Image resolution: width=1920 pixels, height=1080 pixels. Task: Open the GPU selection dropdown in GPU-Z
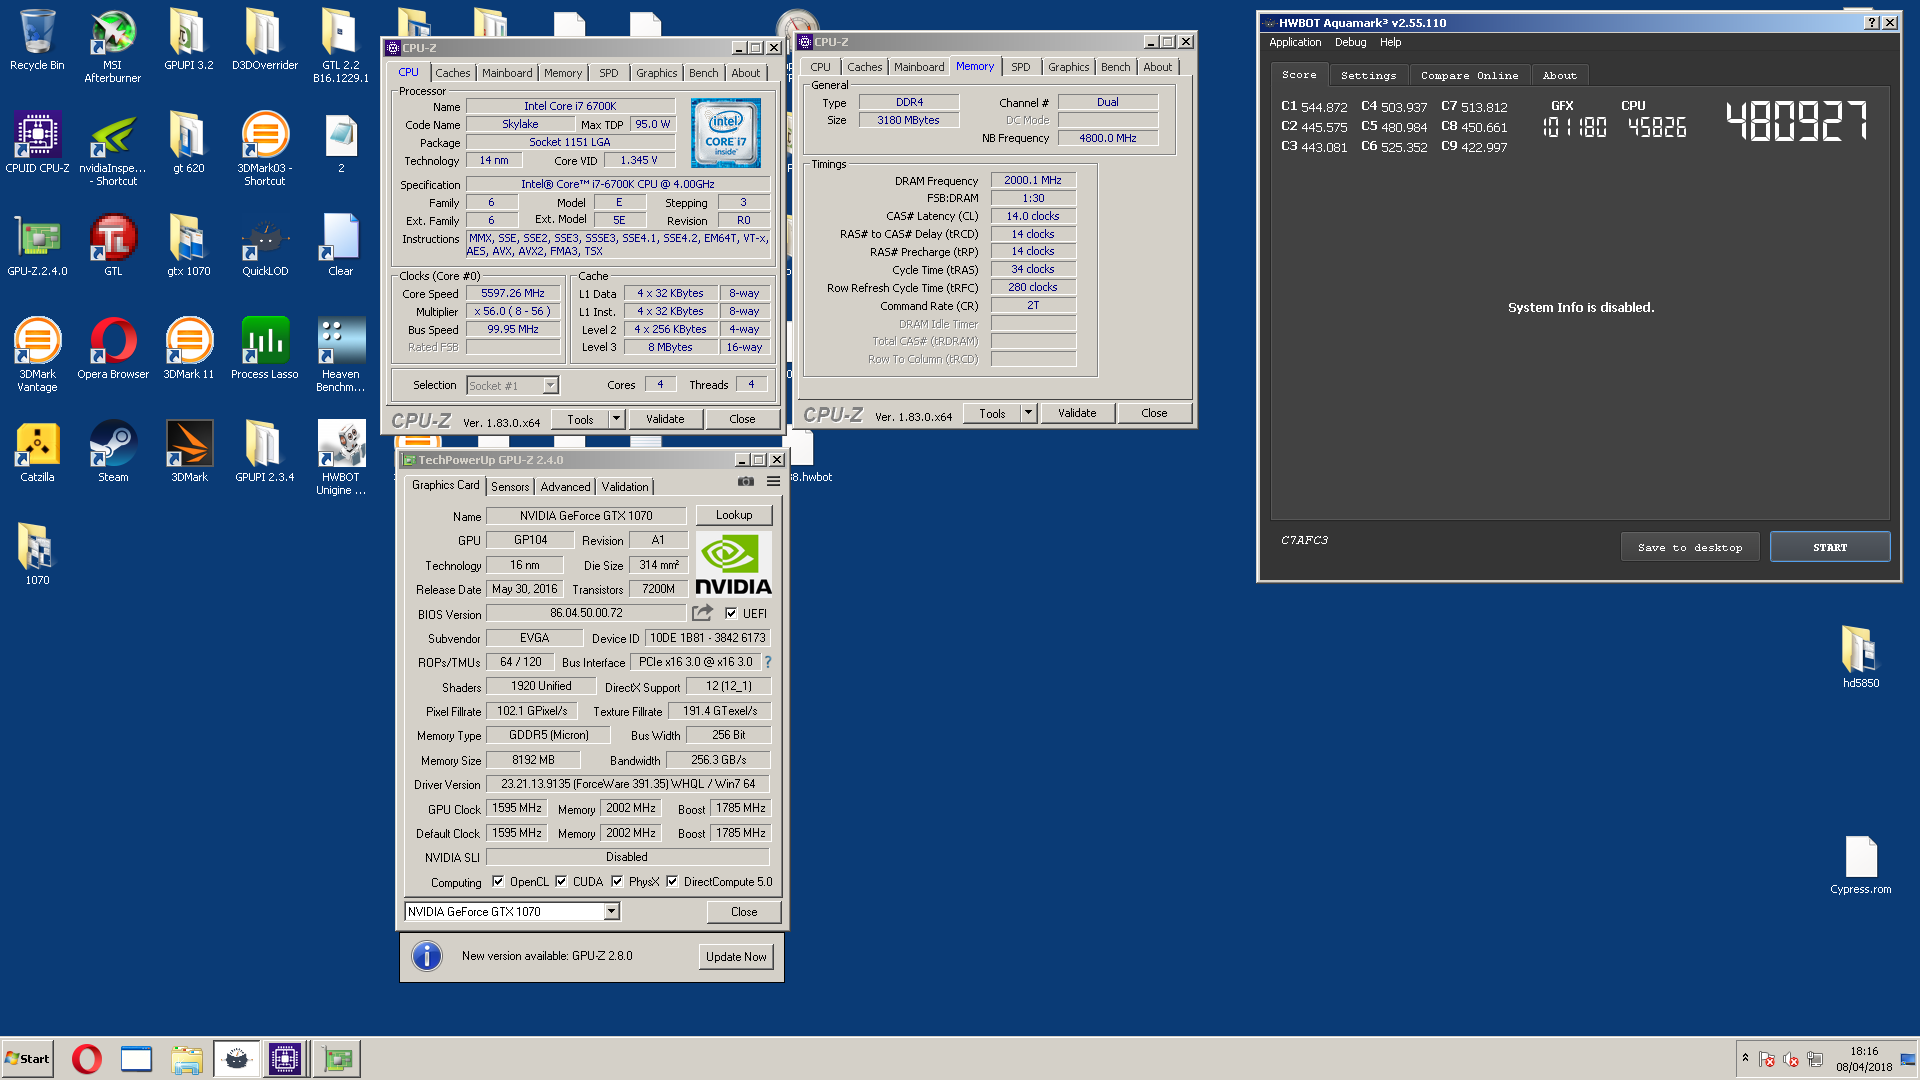tap(611, 912)
